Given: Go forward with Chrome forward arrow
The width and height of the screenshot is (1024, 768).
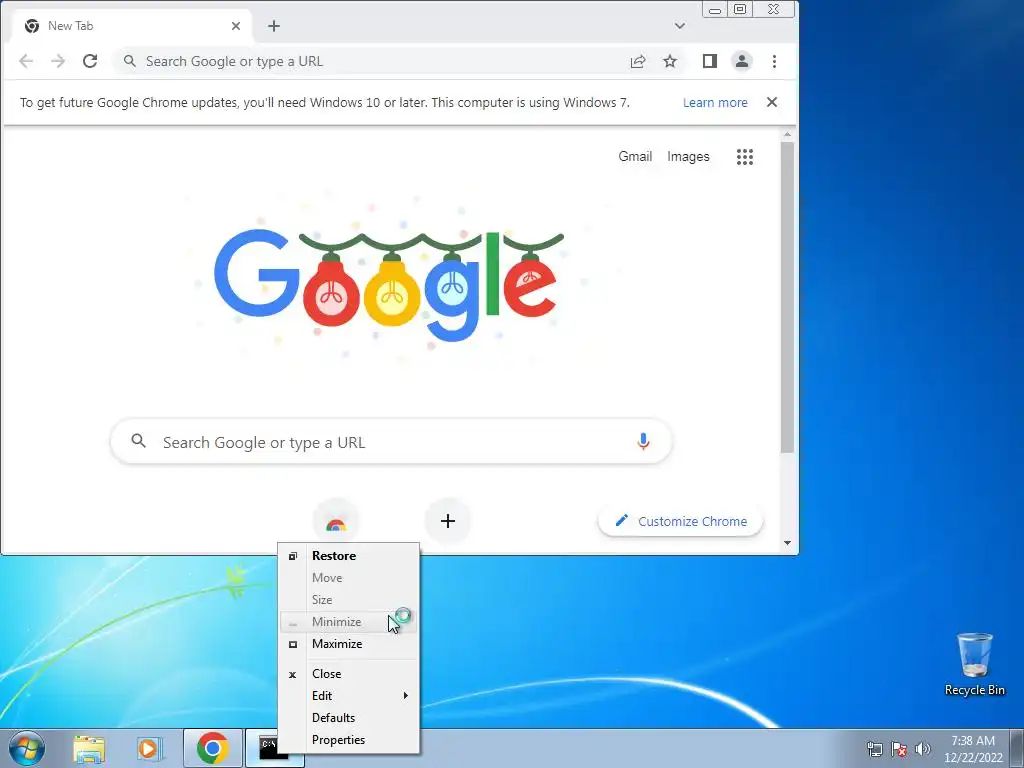Looking at the screenshot, I should click(58, 61).
